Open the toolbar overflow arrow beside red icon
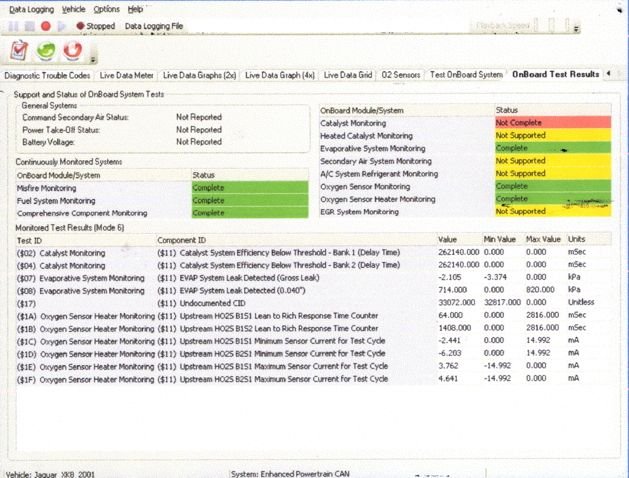 coord(92,55)
